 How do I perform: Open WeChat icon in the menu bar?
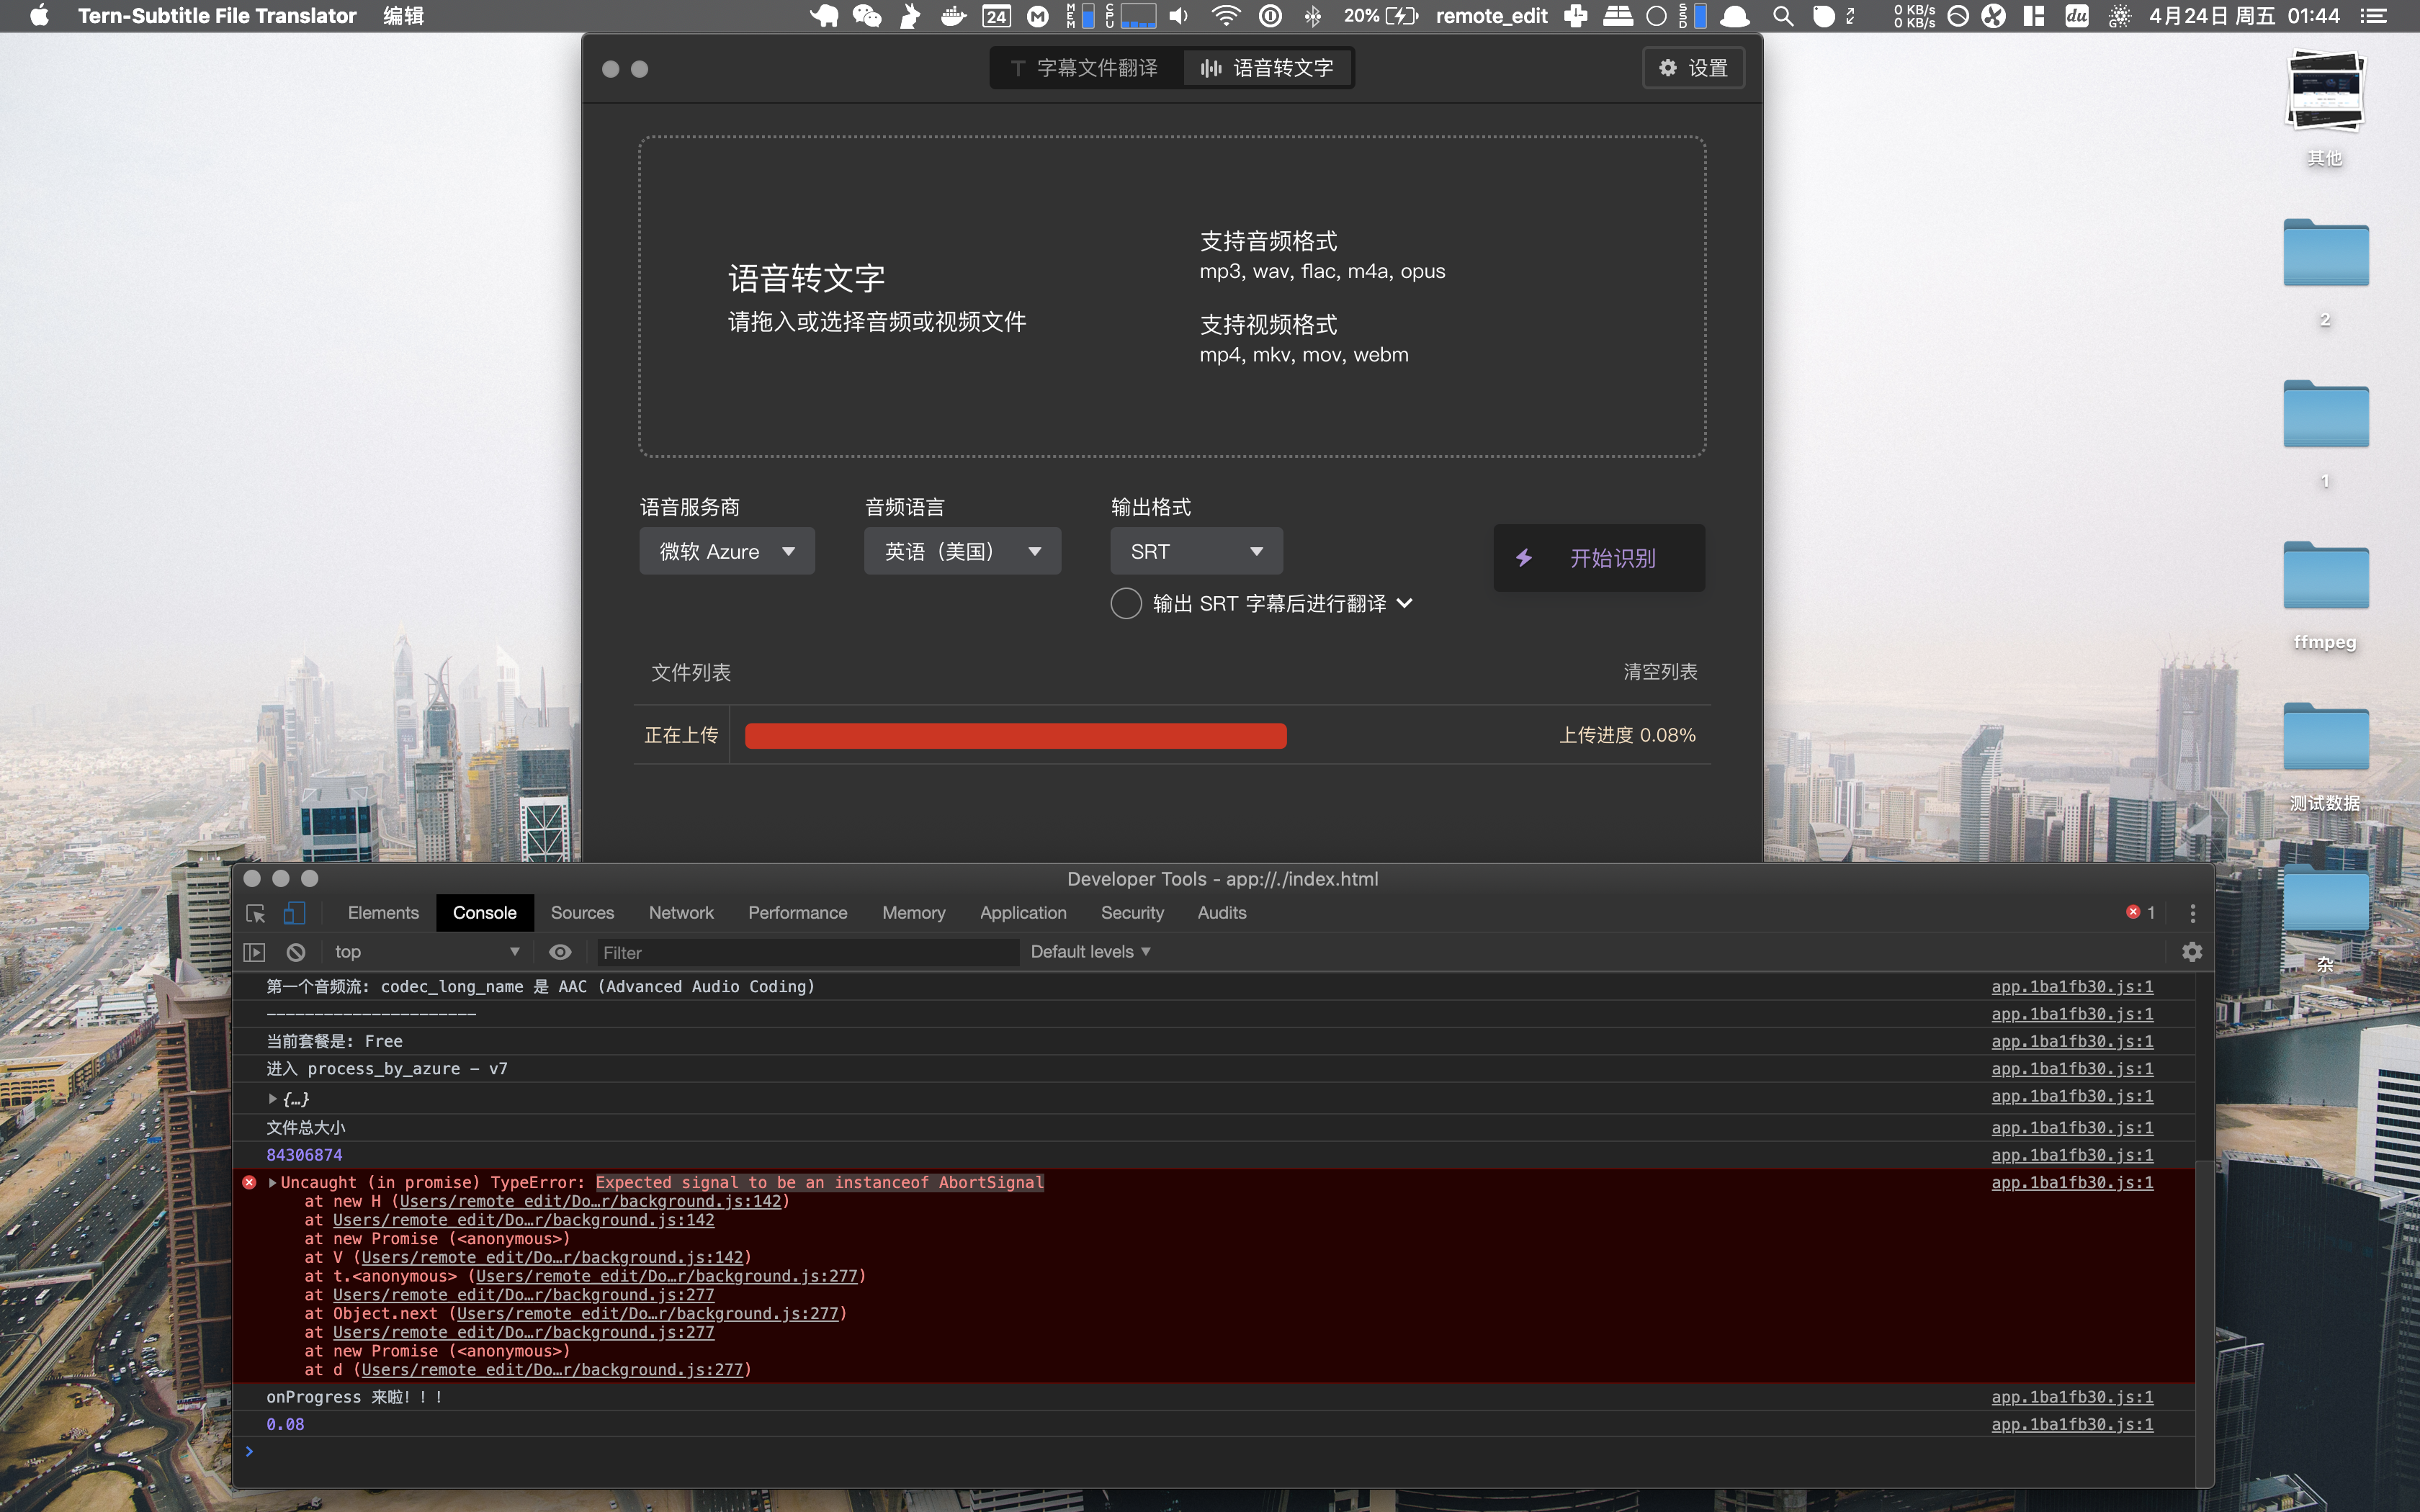866,16
